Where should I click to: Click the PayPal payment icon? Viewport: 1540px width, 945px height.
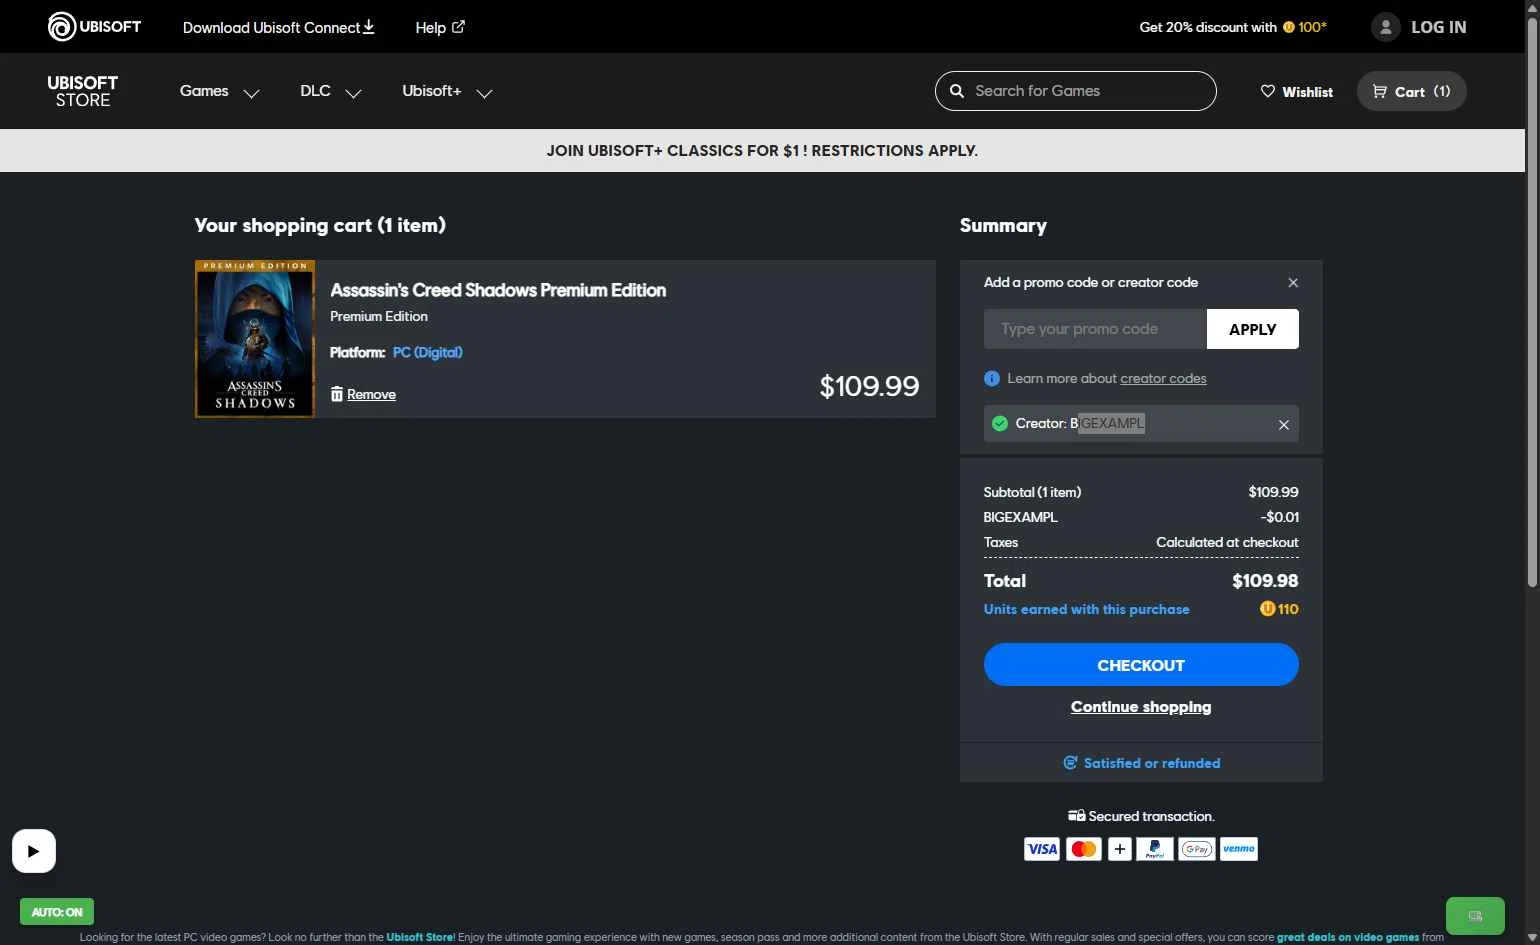click(x=1155, y=849)
